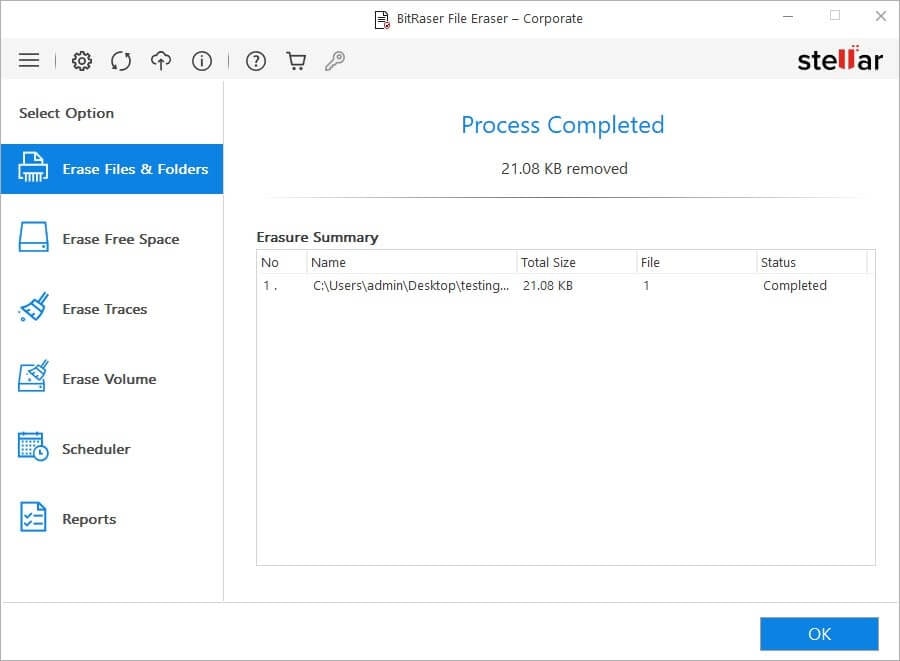Open the hamburger menu

pos(28,60)
